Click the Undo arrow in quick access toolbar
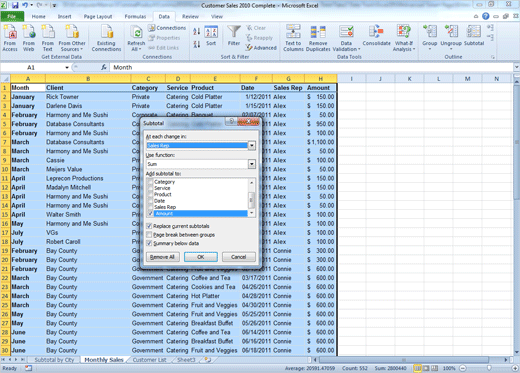Screen dimensions: 520x373 pos(25,5)
